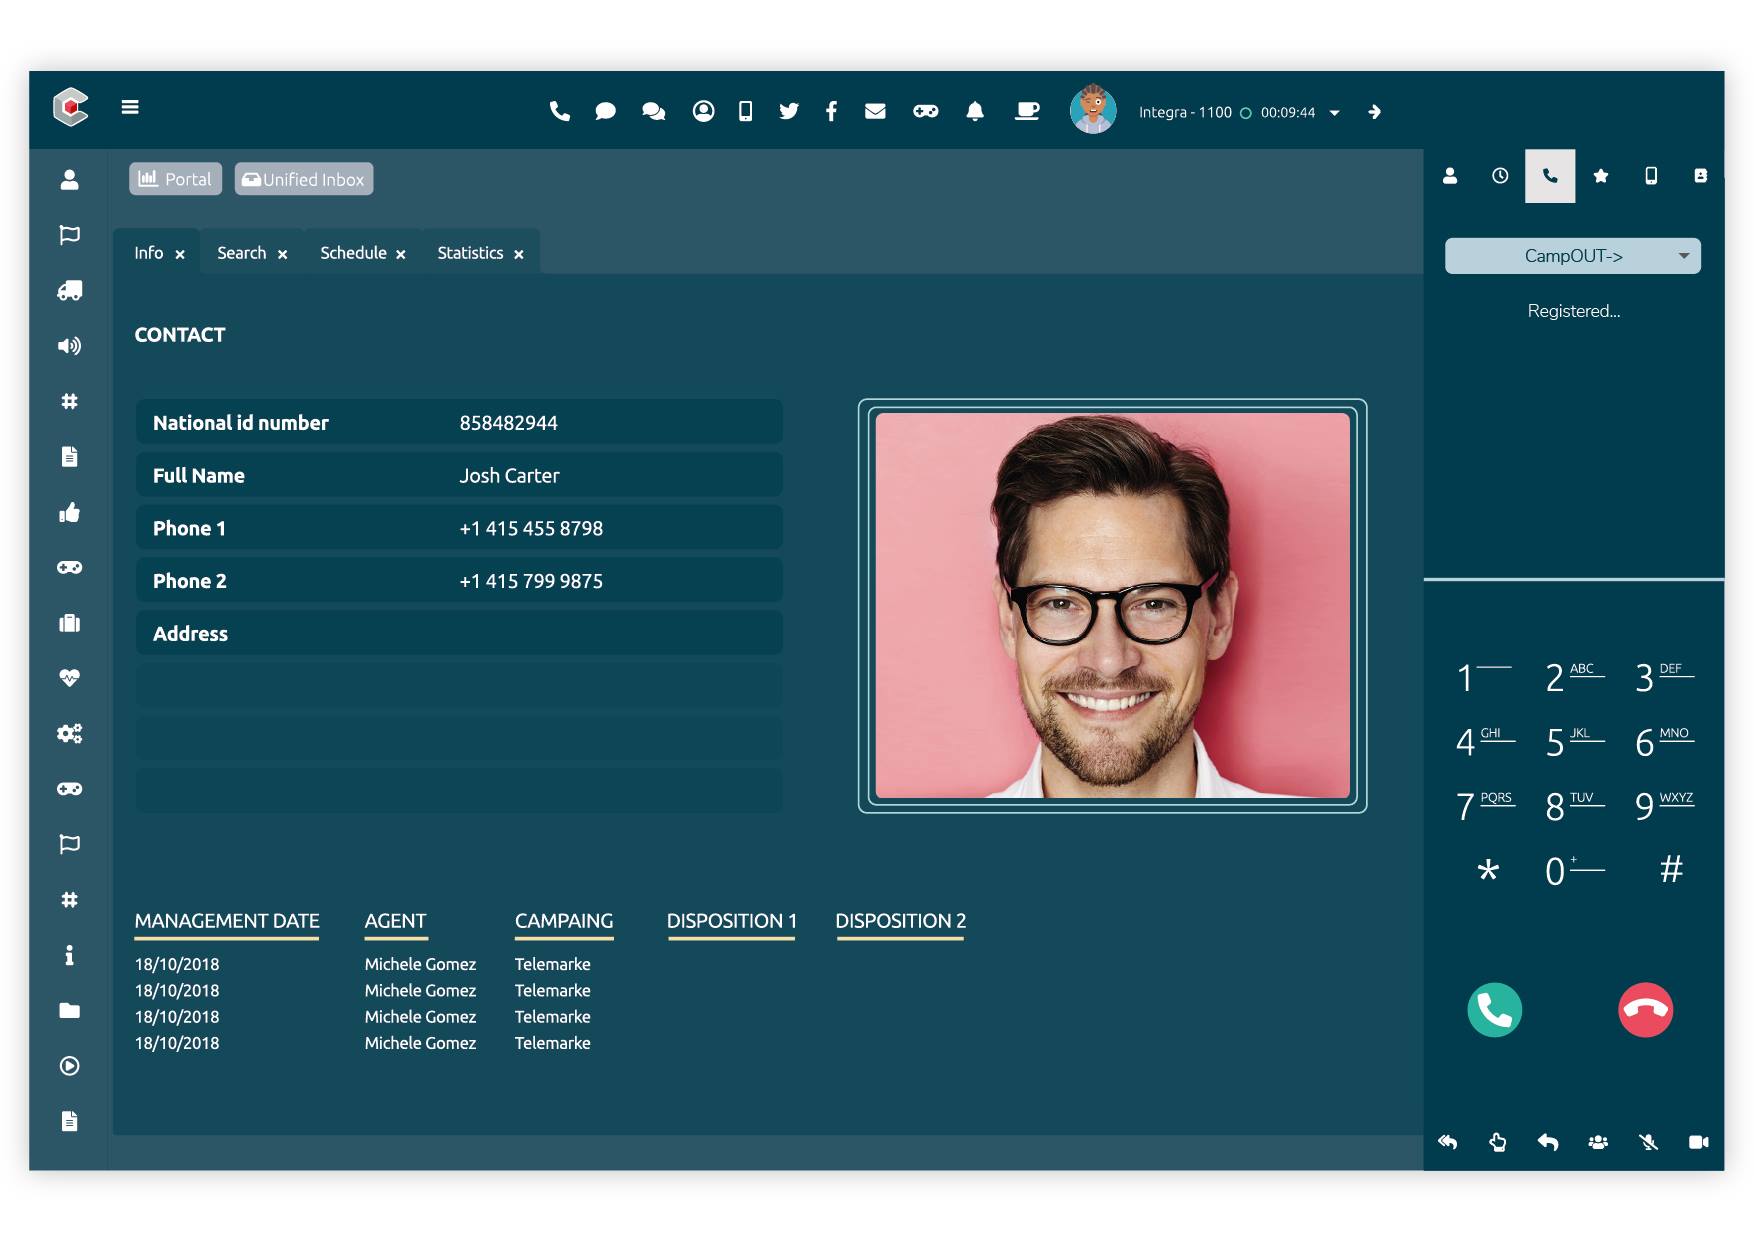
Task: Expand the CampOUT-> dropdown
Action: click(x=1572, y=256)
